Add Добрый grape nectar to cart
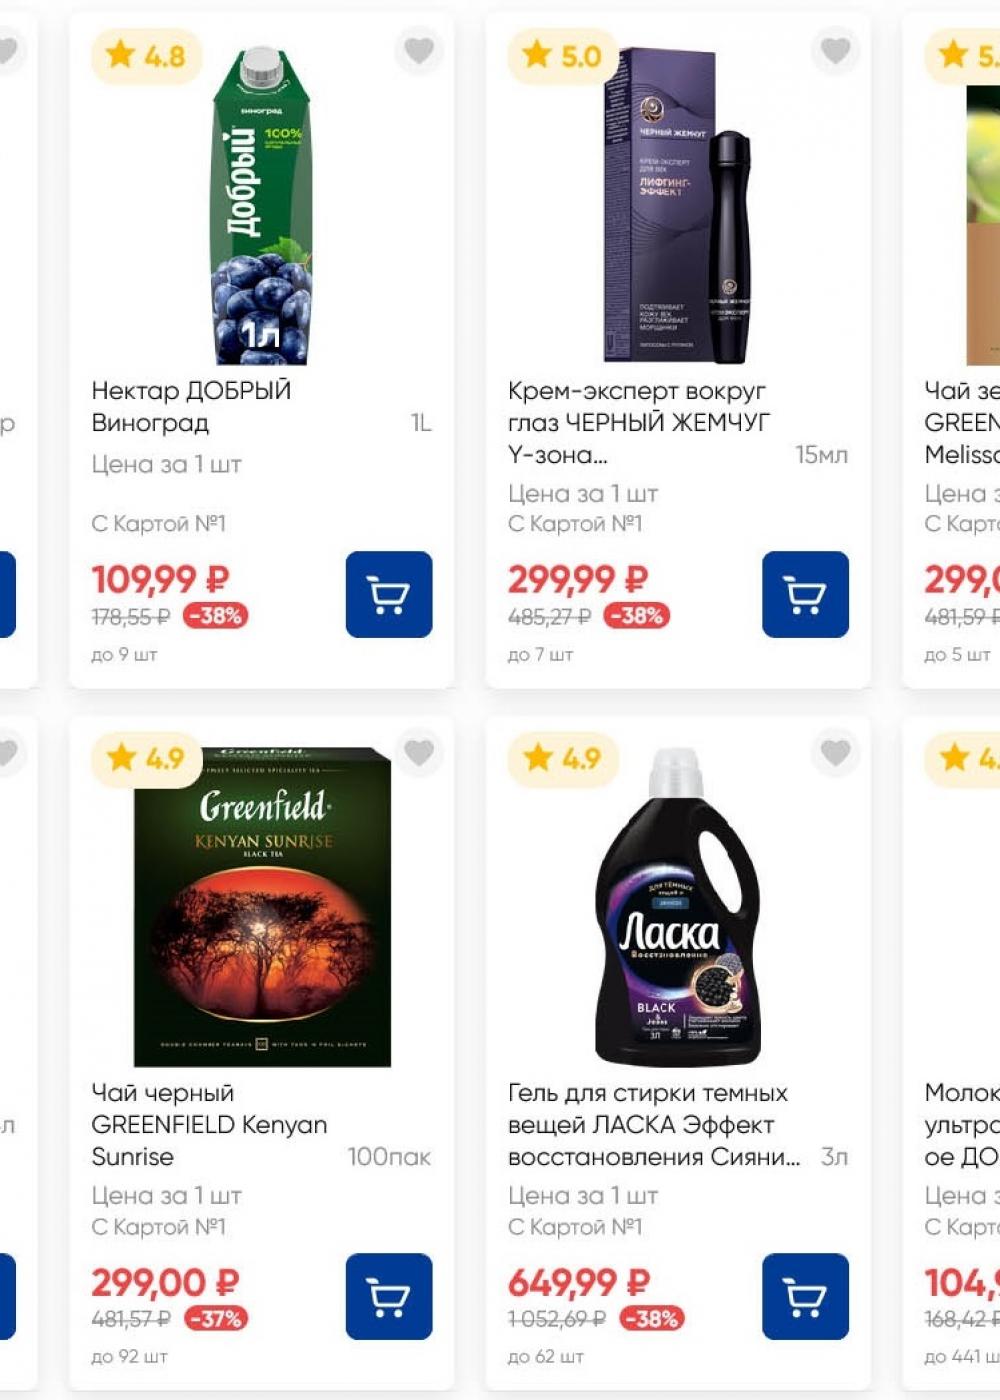The image size is (1000, 1400). click(389, 594)
